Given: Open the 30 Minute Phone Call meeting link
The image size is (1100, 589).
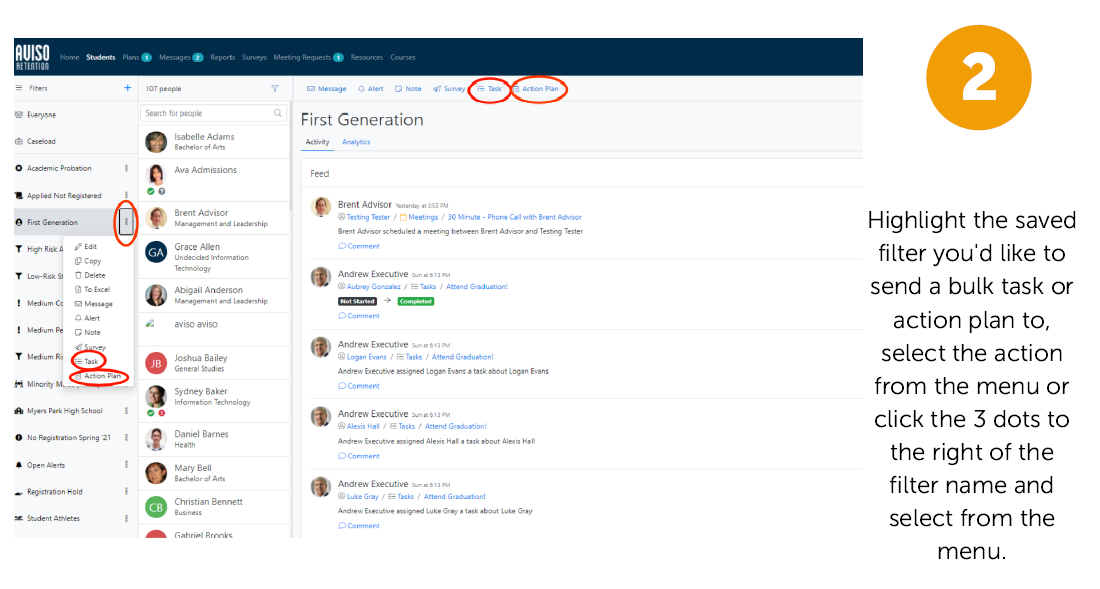Looking at the screenshot, I should [x=514, y=217].
